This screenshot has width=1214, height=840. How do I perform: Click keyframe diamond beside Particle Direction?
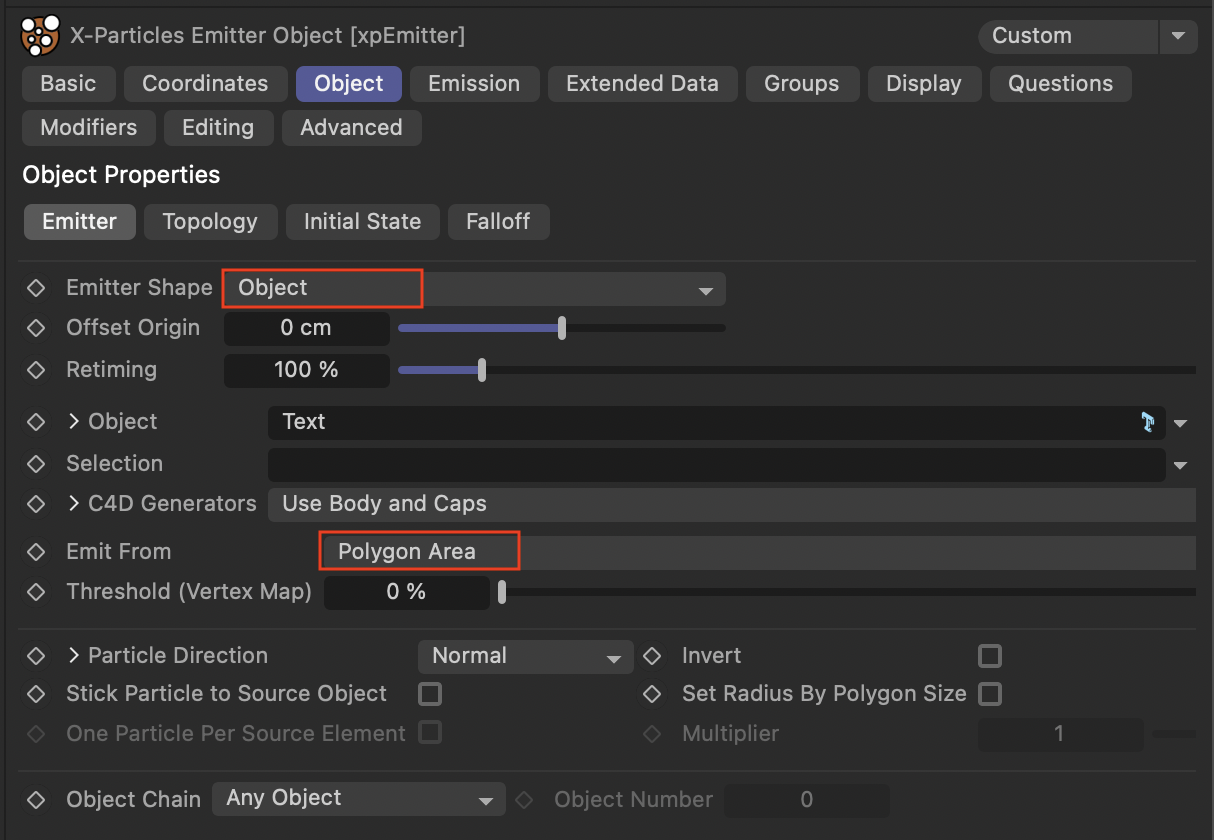tap(36, 656)
